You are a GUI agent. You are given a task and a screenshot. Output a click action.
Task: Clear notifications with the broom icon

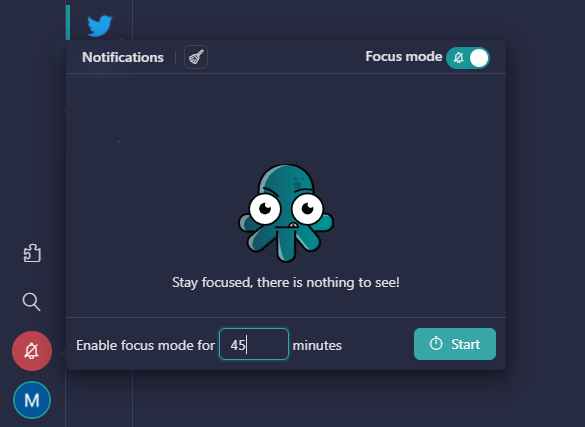point(196,57)
